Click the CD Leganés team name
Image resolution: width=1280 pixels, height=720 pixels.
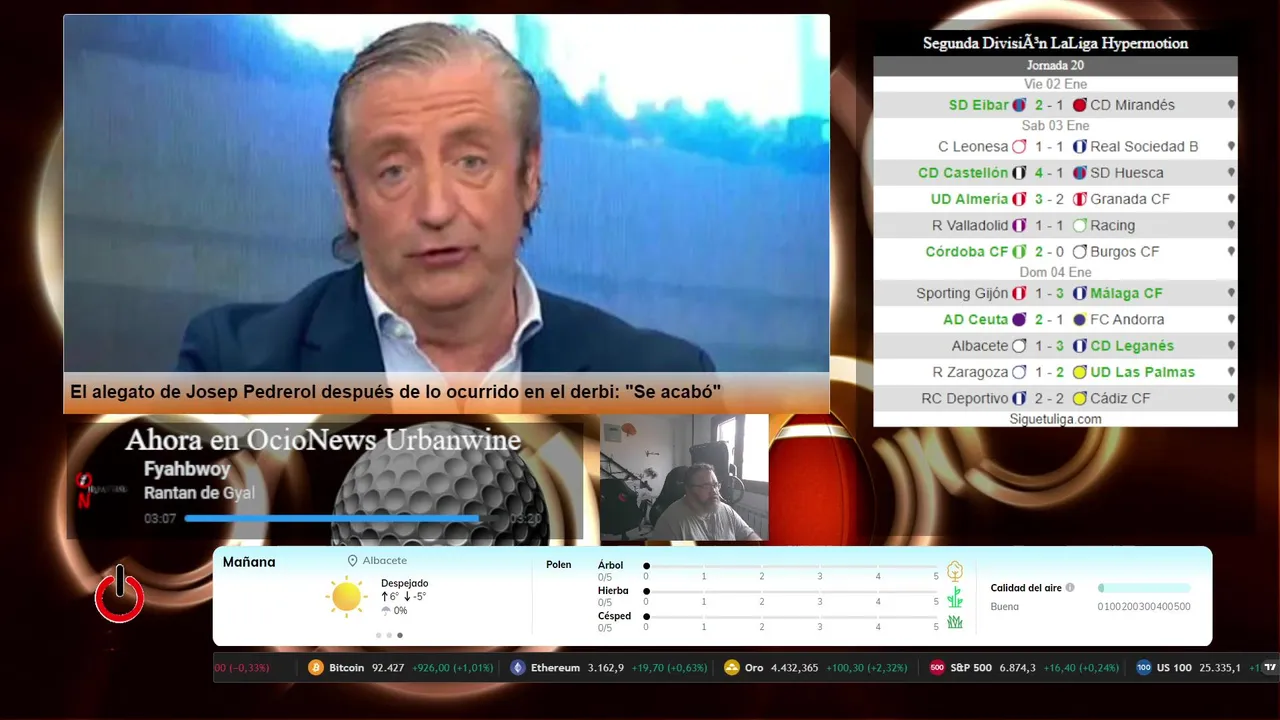point(1132,346)
